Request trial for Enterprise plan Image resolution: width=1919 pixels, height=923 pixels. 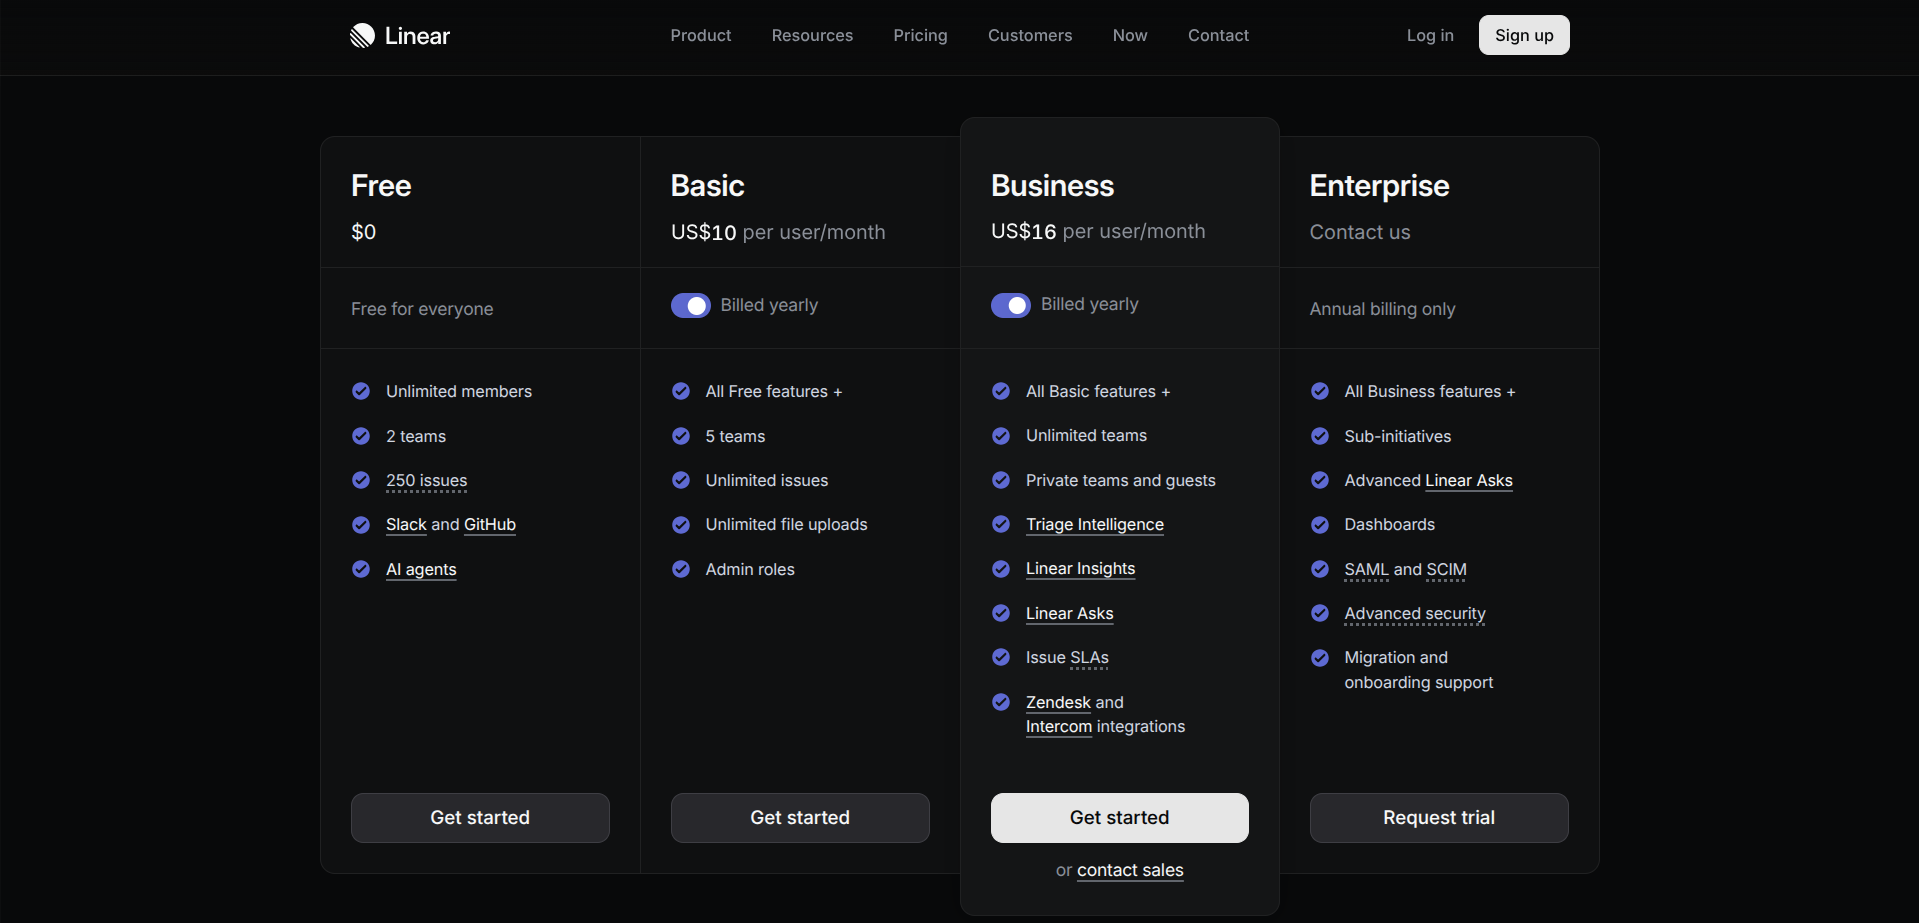click(1438, 817)
